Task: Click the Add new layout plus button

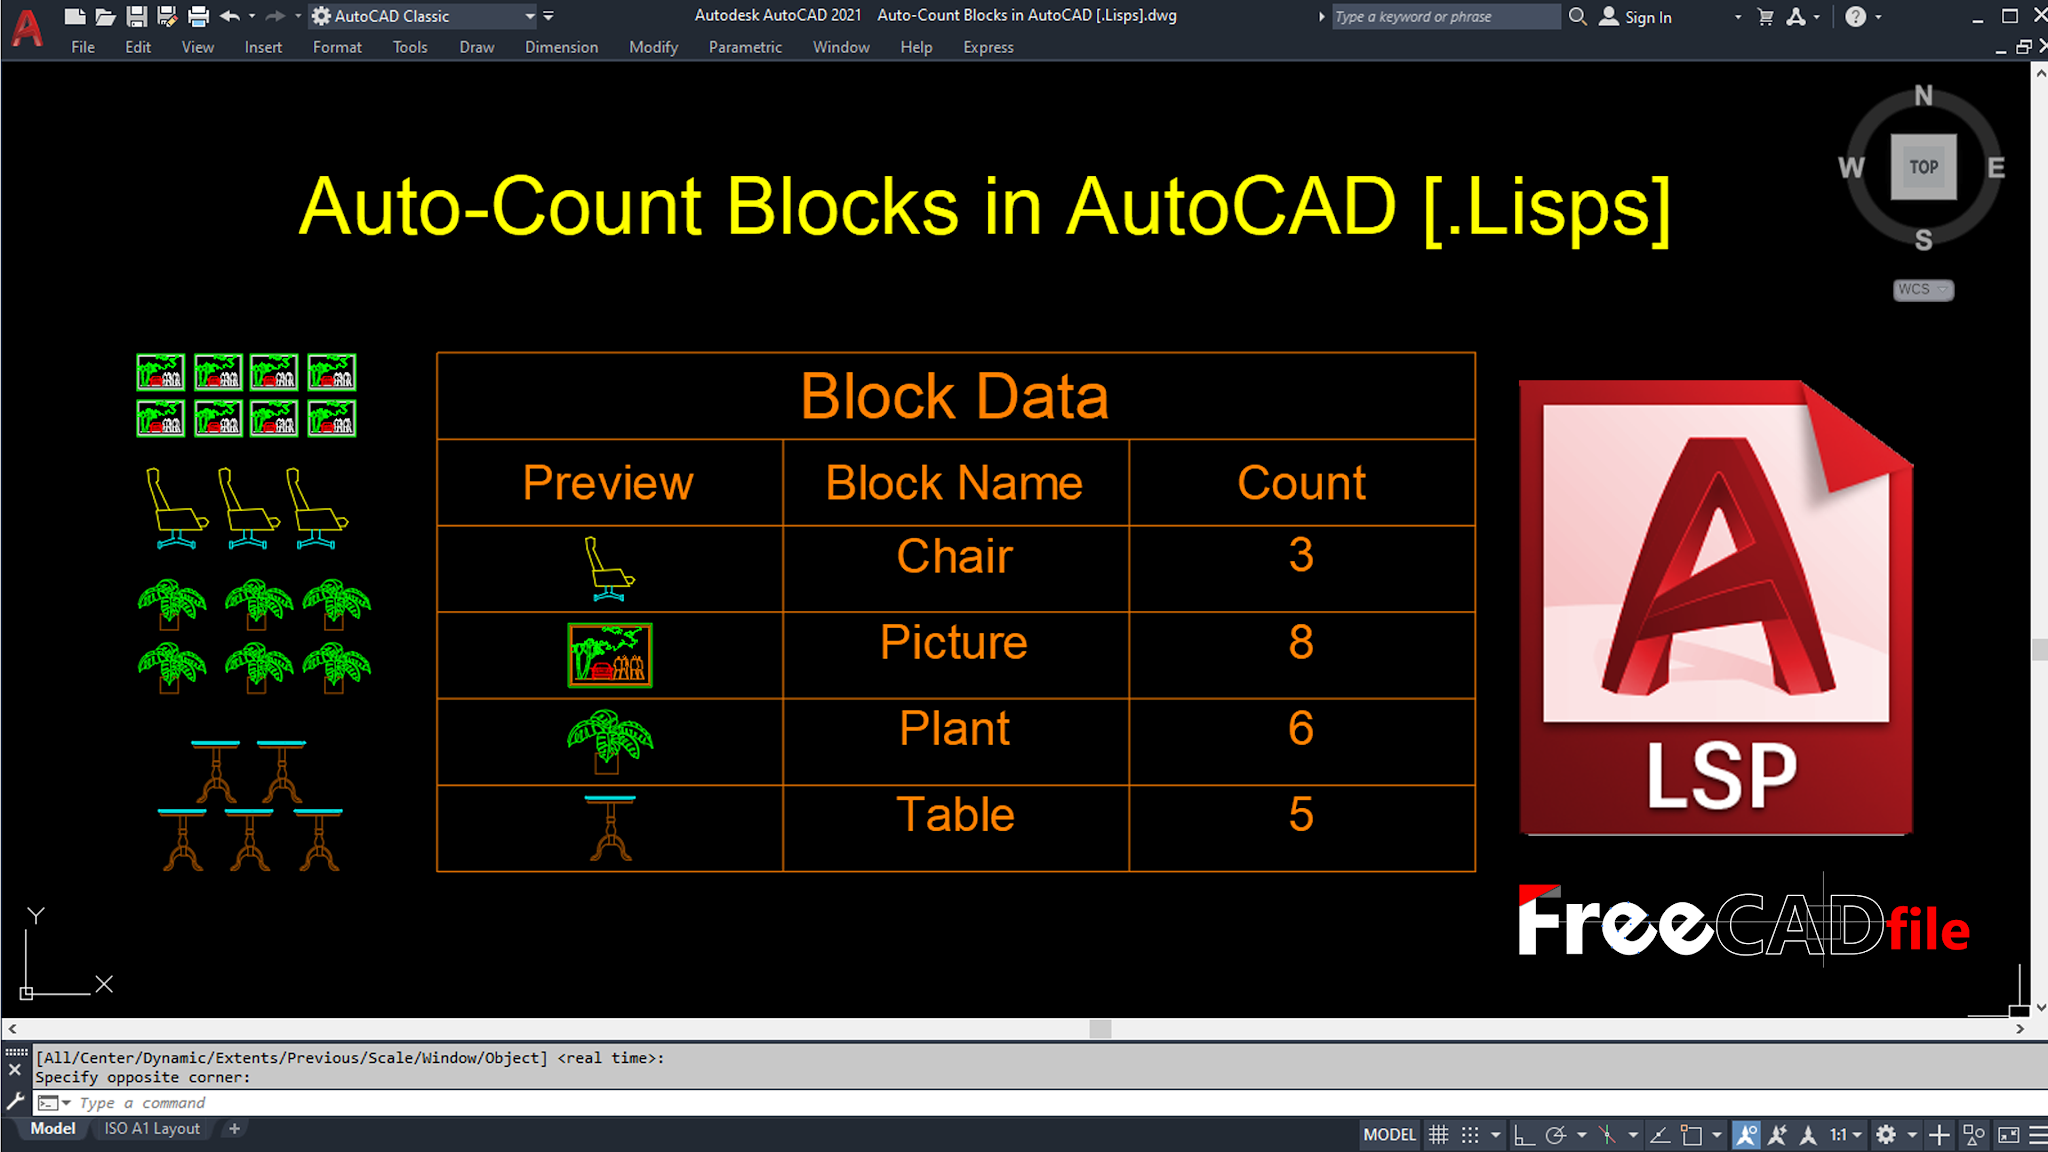Action: 236,1129
